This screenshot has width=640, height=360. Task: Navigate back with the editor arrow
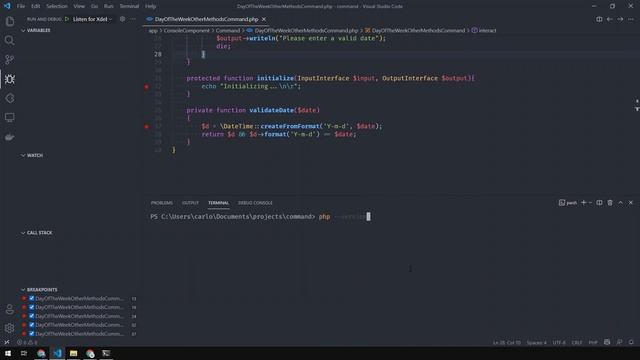(609, 19)
